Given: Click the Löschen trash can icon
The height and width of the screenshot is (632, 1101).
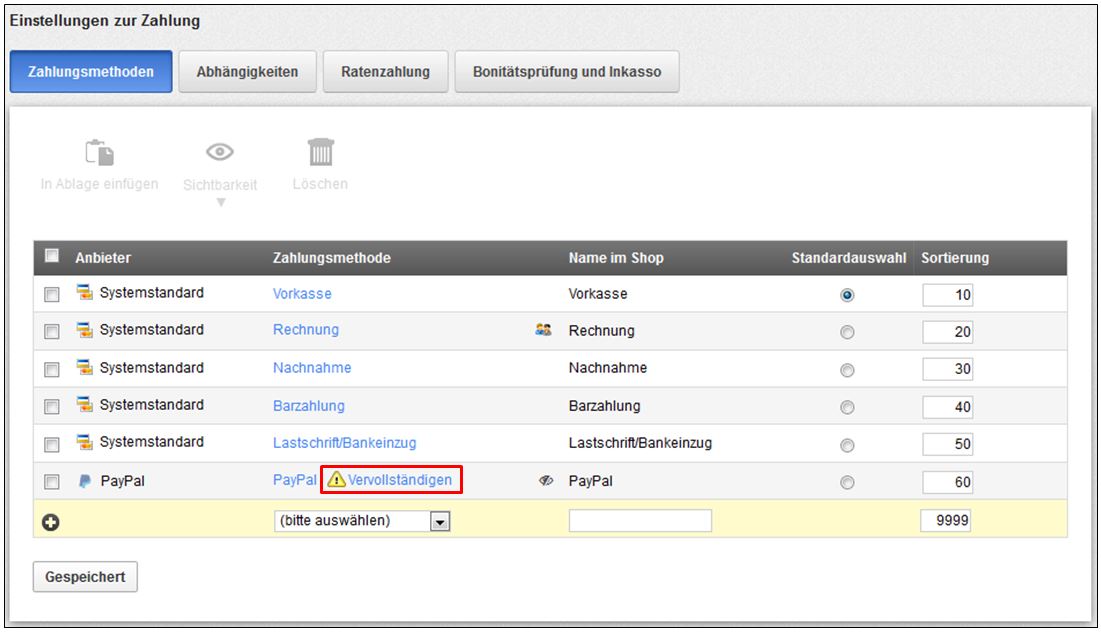Looking at the screenshot, I should tap(320, 153).
